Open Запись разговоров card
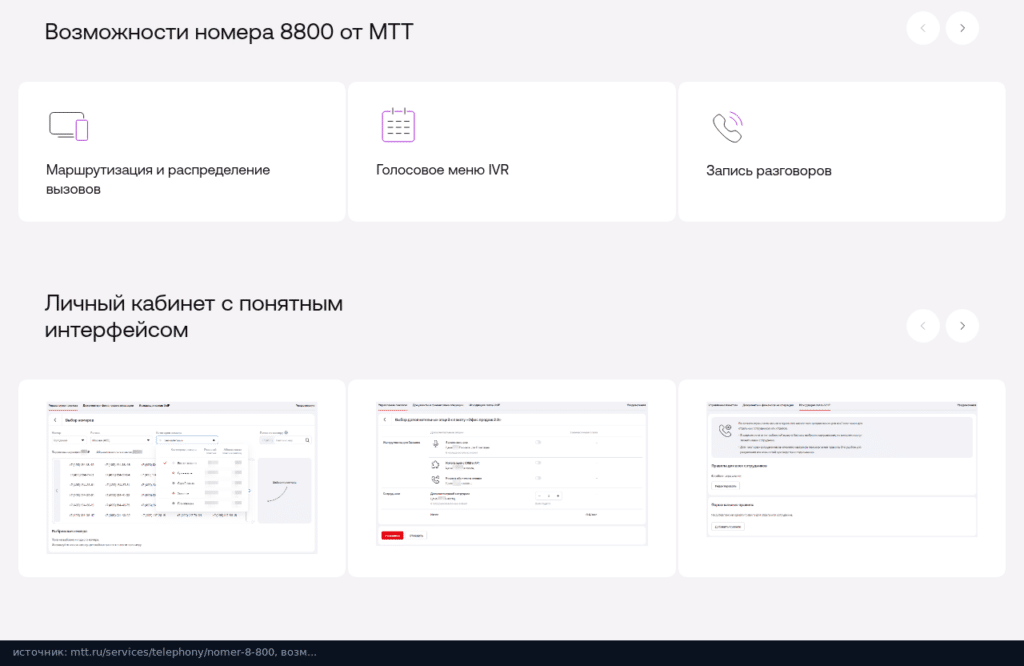This screenshot has height=666, width=1024. (842, 151)
